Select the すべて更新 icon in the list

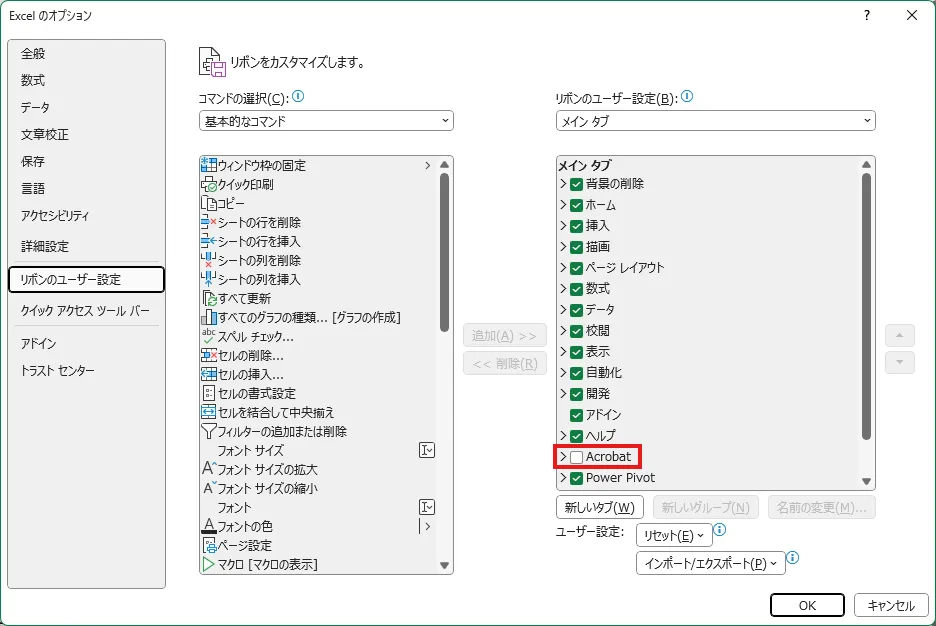[x=209, y=298]
